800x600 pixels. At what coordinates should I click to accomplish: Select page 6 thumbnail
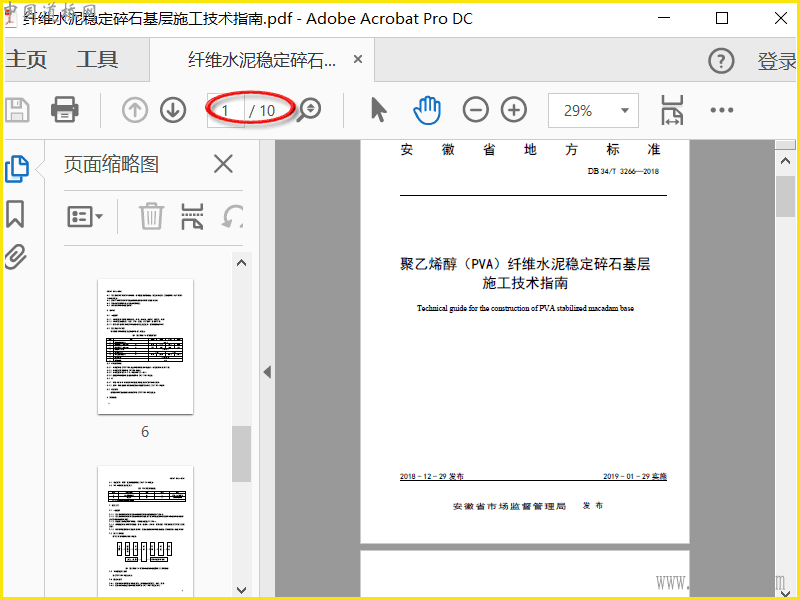click(145, 346)
